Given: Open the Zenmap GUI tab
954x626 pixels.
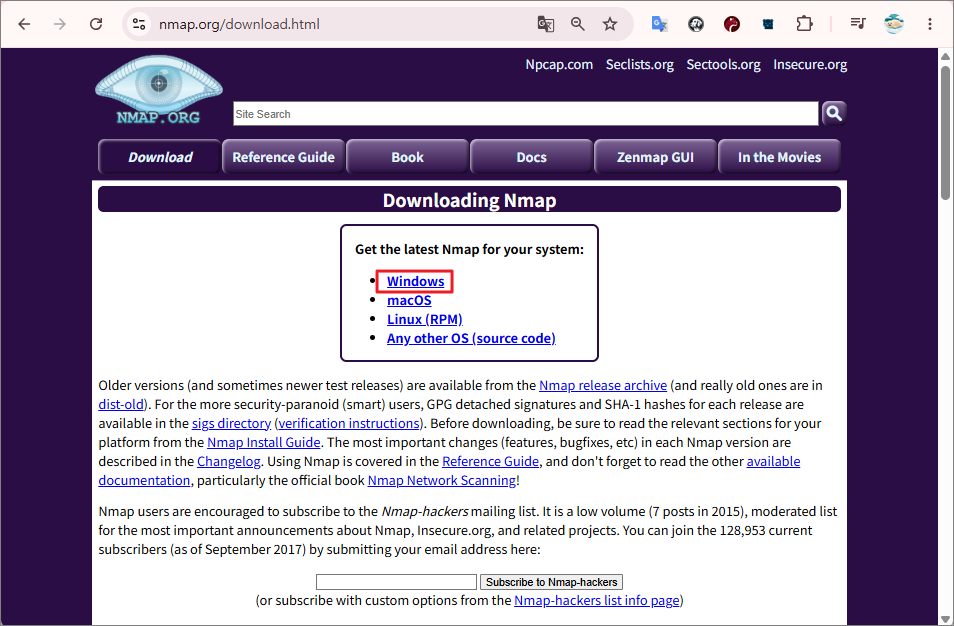Looking at the screenshot, I should [x=655, y=157].
